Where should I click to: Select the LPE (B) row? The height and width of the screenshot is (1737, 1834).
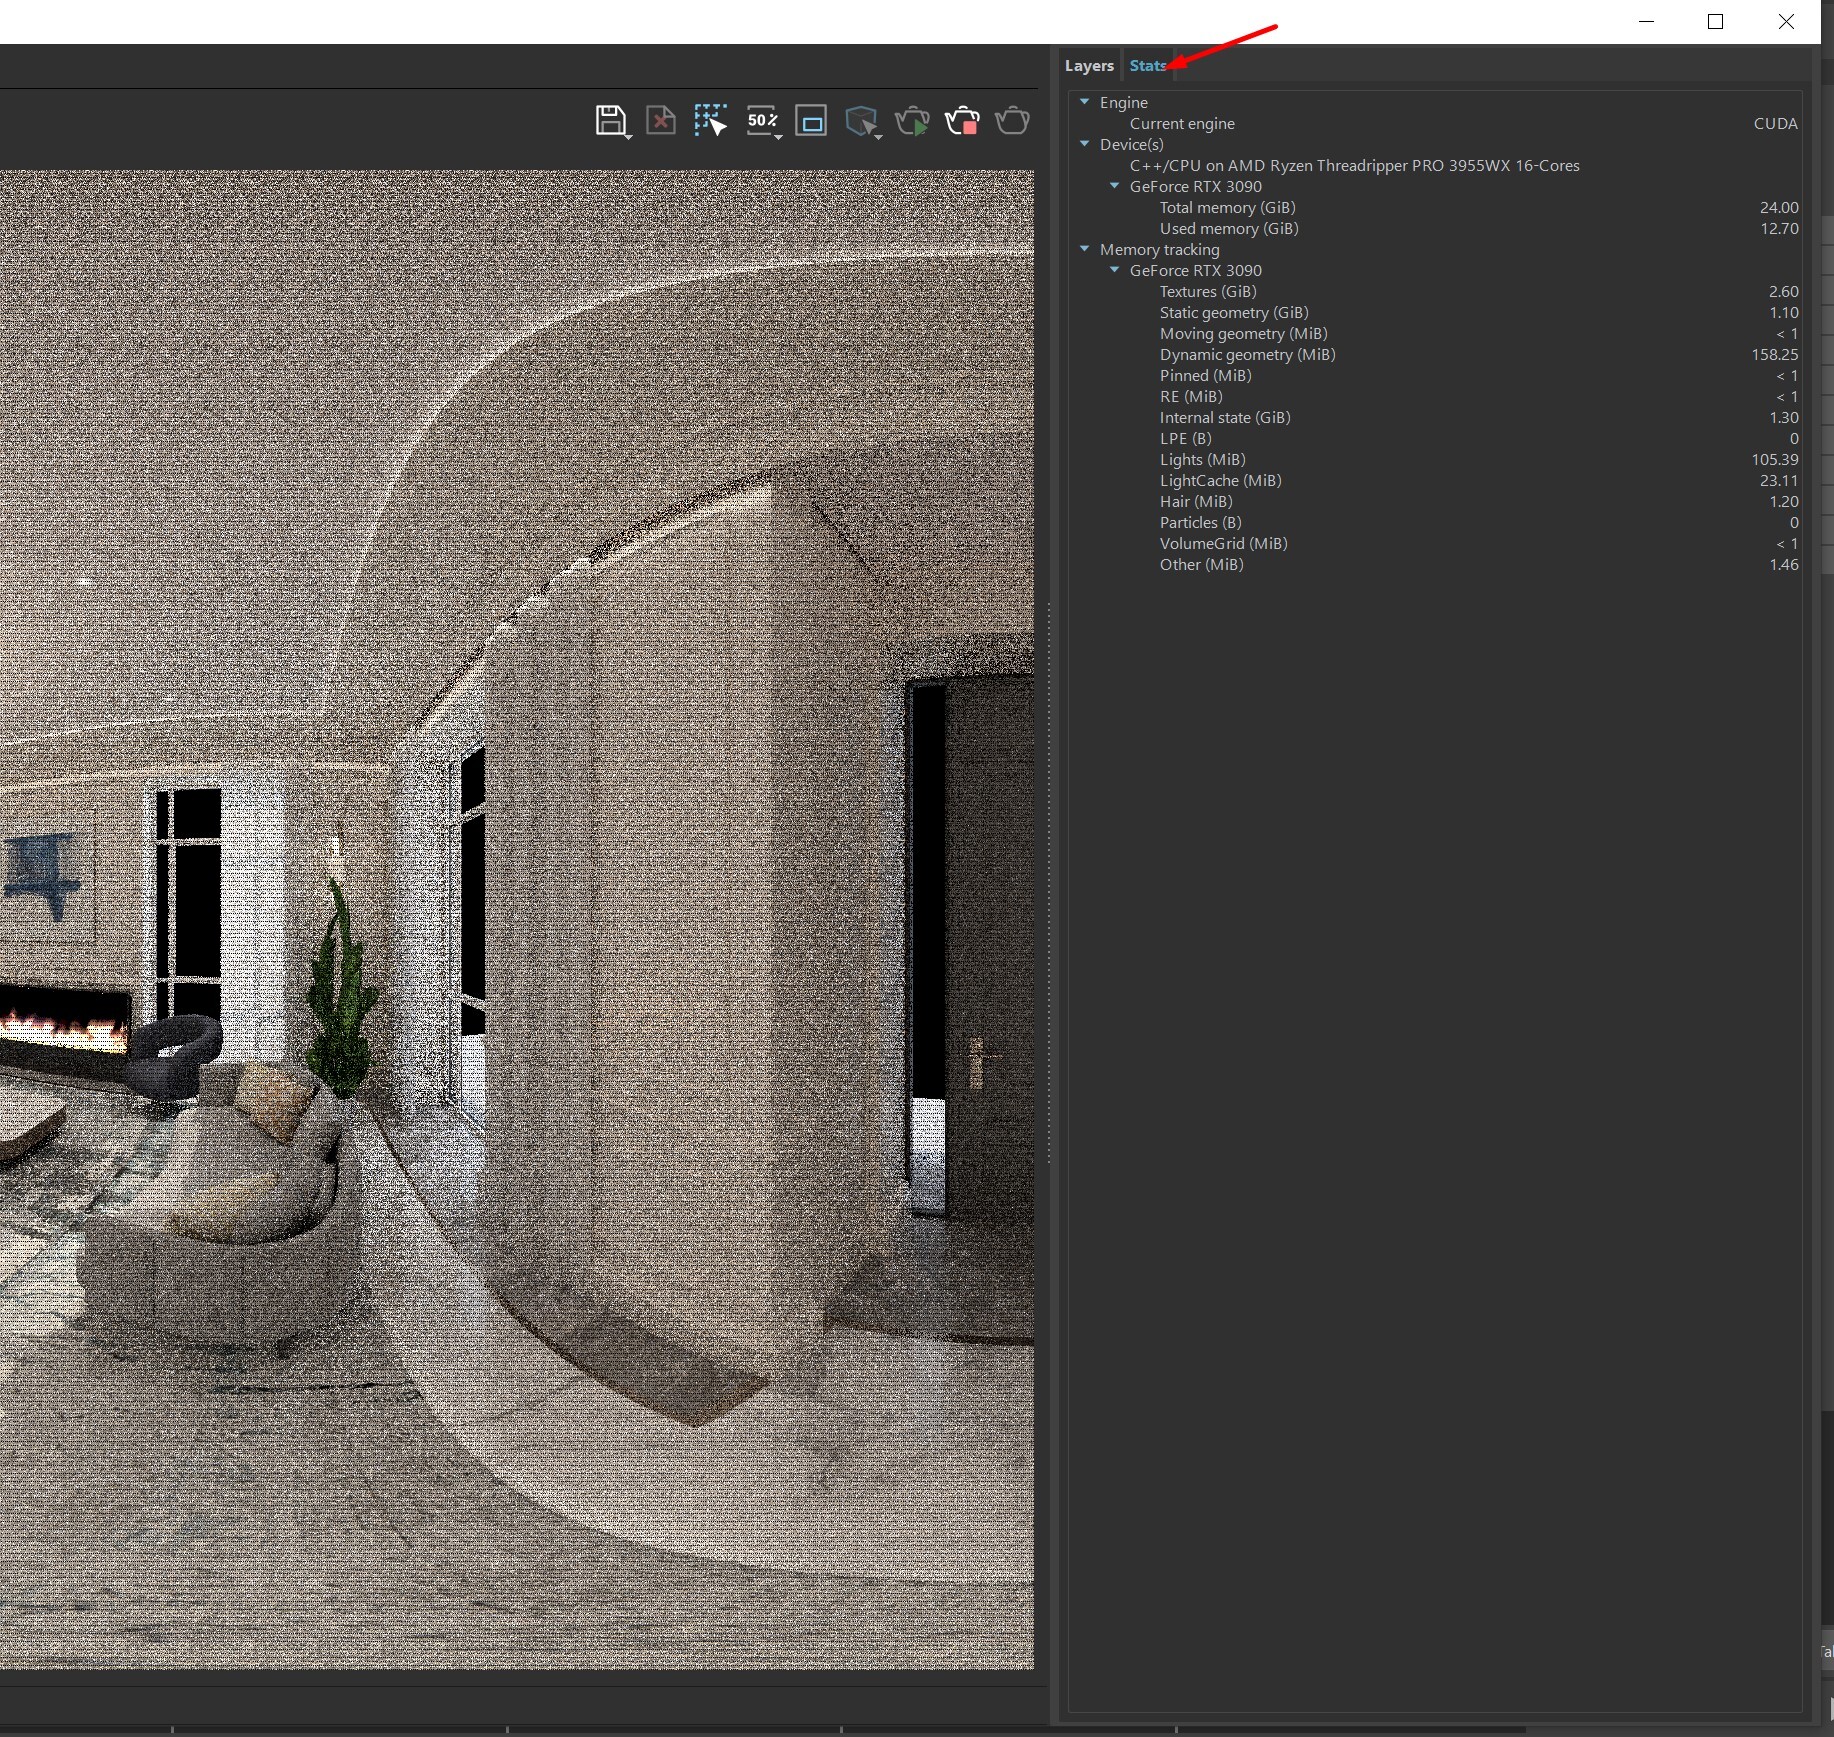[1436, 438]
